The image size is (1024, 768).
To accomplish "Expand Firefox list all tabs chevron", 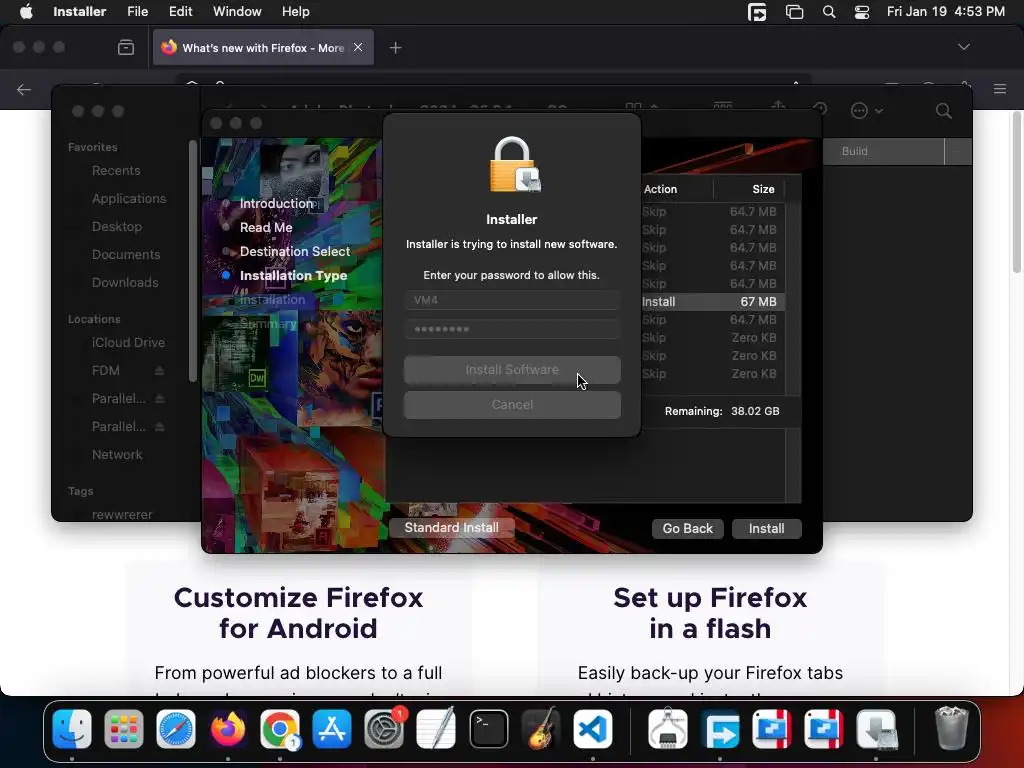I will 963,47.
